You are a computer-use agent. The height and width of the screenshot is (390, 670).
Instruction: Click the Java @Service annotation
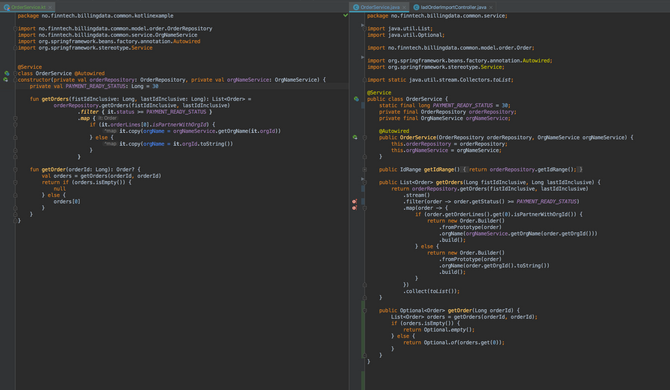(x=379, y=93)
